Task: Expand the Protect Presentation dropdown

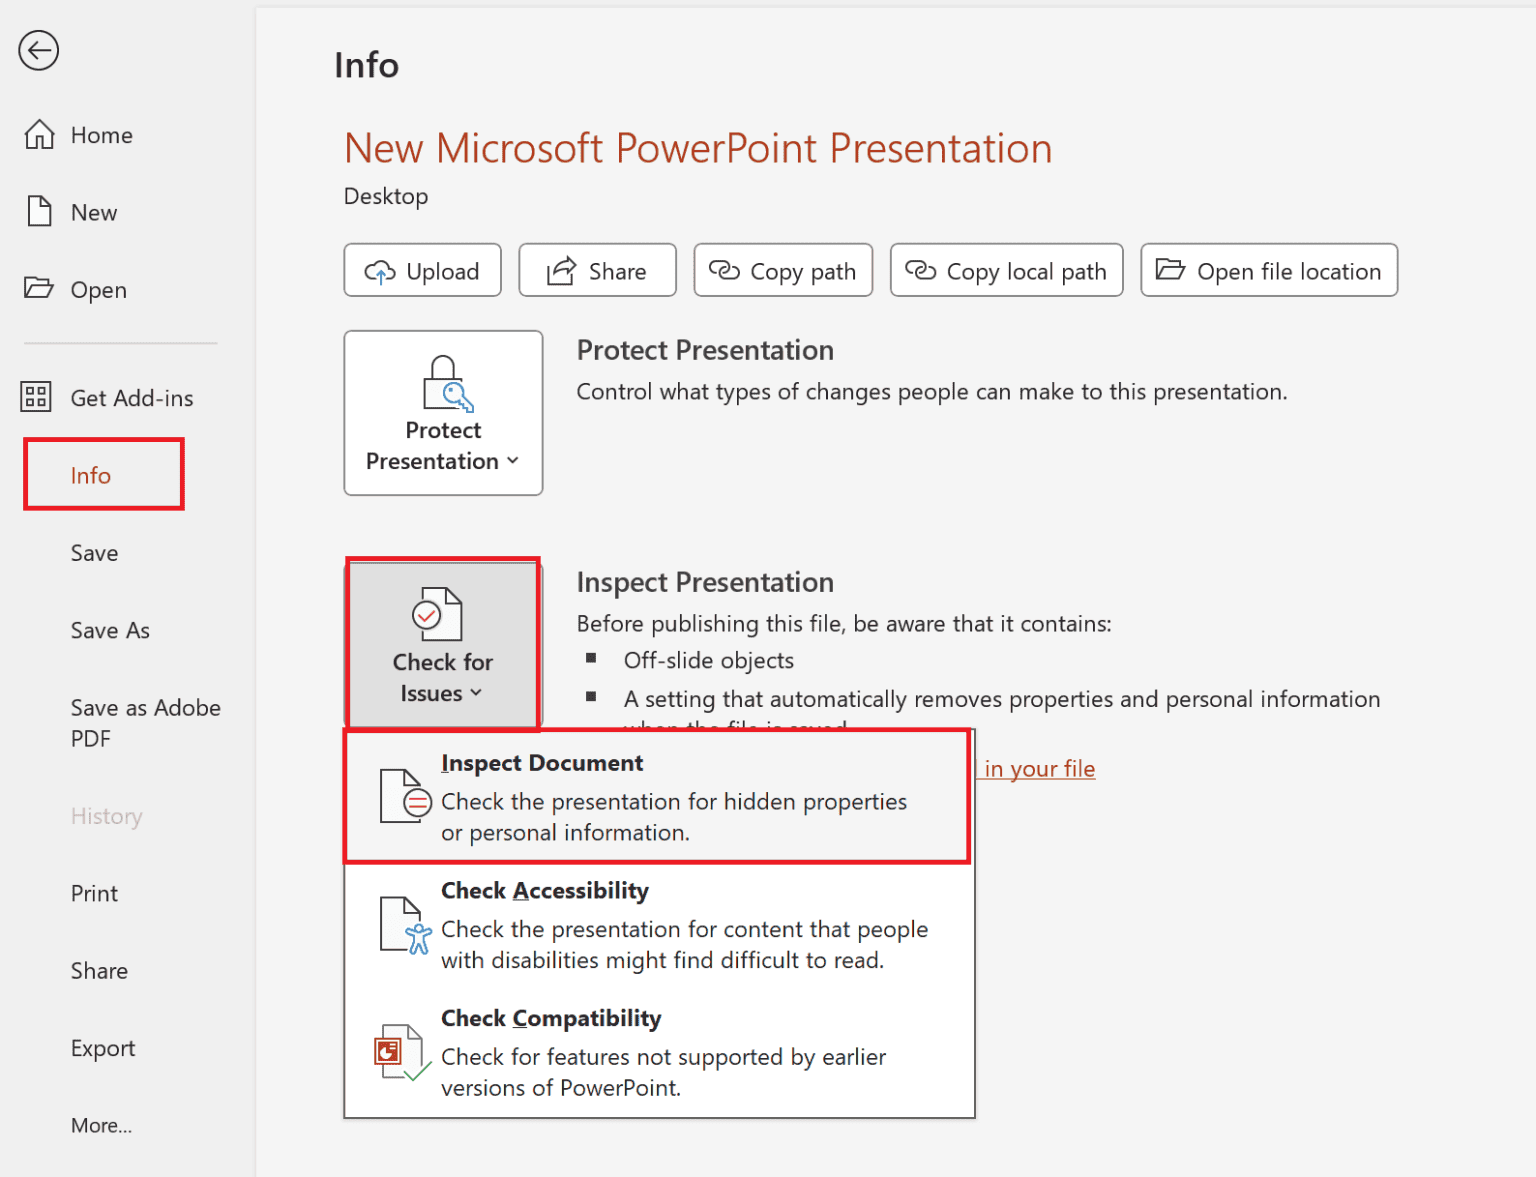Action: point(513,461)
